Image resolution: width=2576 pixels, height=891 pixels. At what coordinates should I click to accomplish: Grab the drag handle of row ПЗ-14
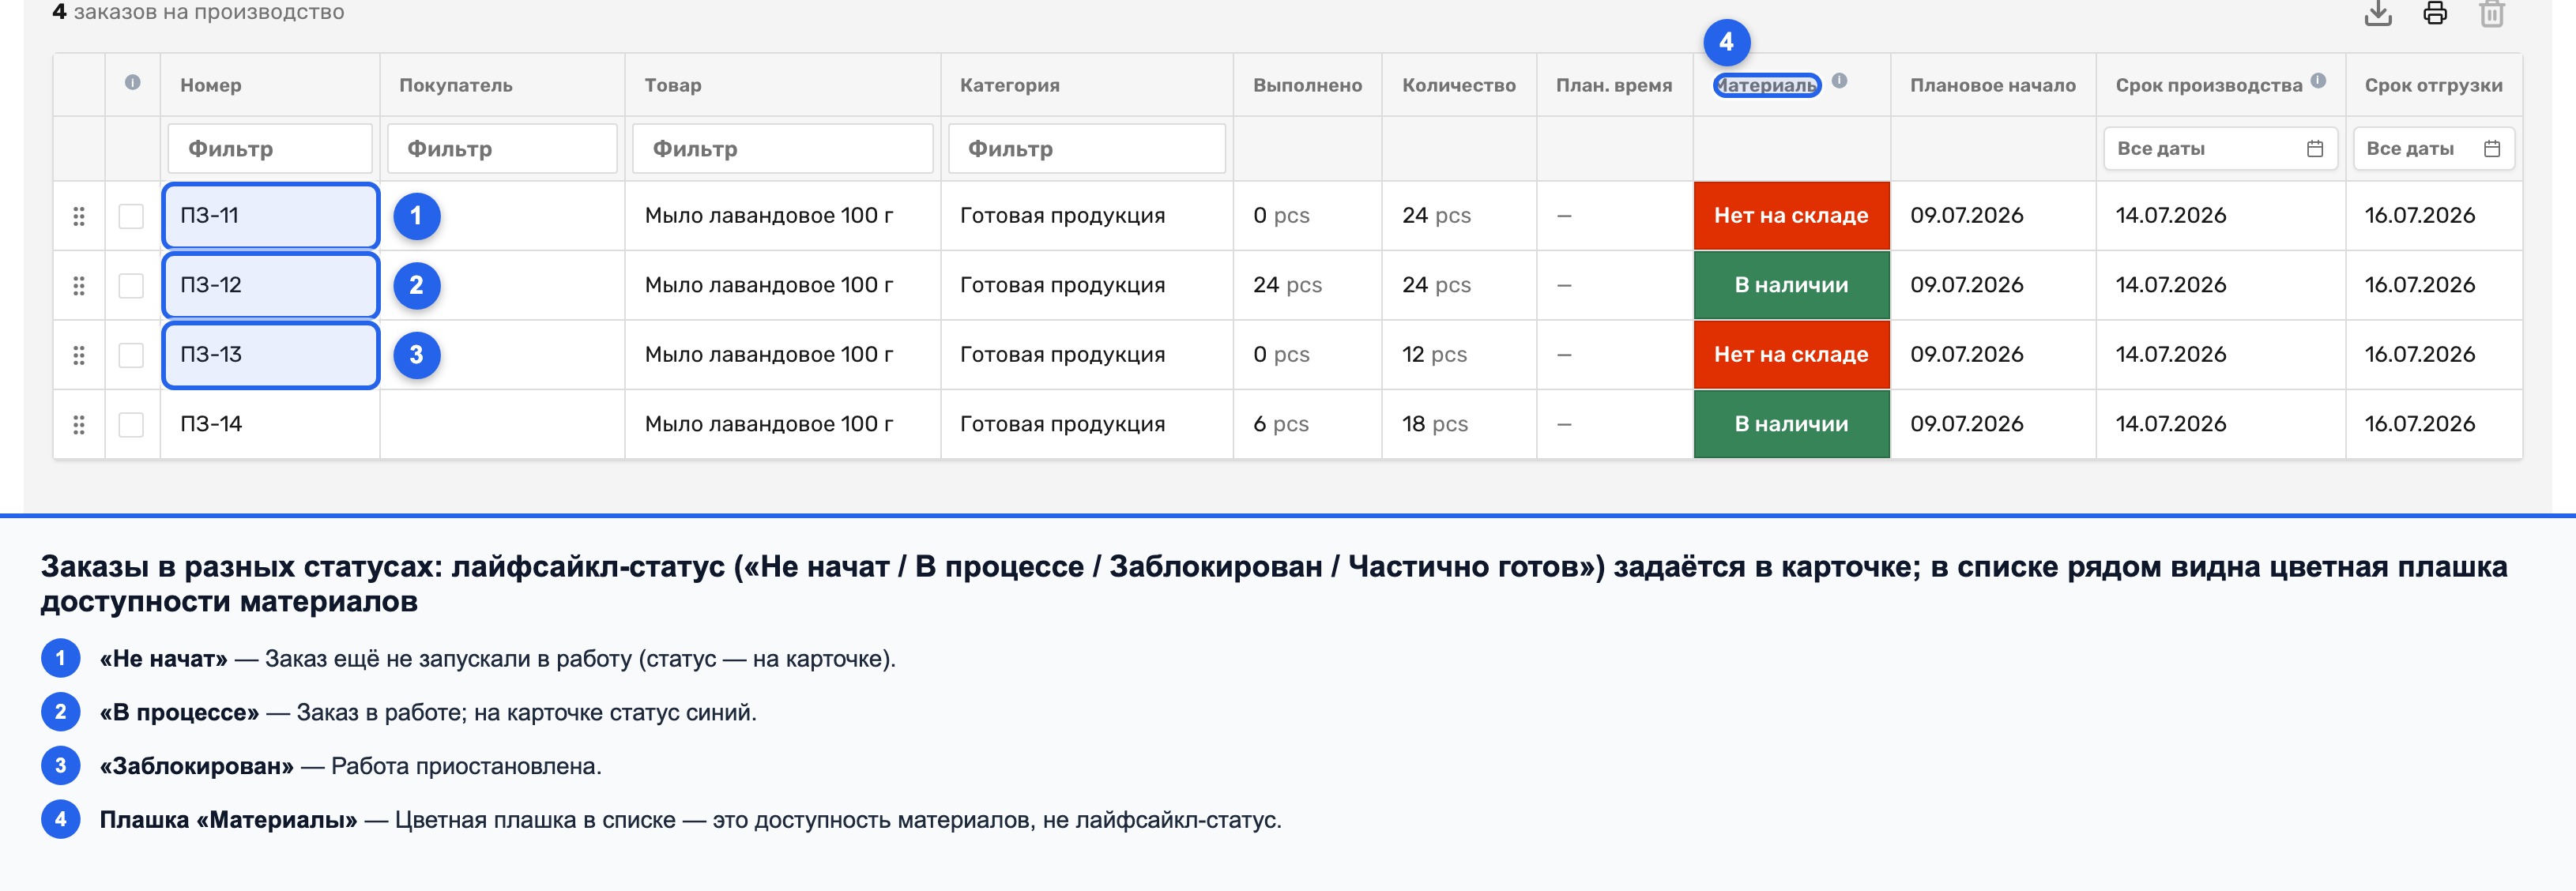click(79, 425)
